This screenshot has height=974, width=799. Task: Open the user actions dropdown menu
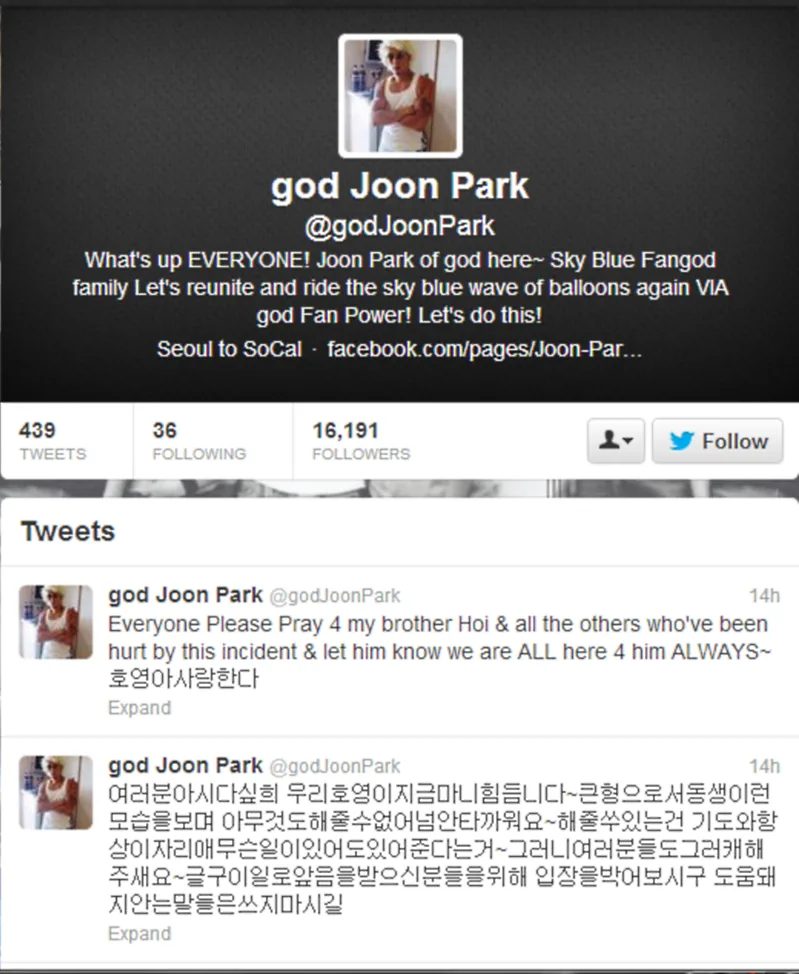coord(616,441)
